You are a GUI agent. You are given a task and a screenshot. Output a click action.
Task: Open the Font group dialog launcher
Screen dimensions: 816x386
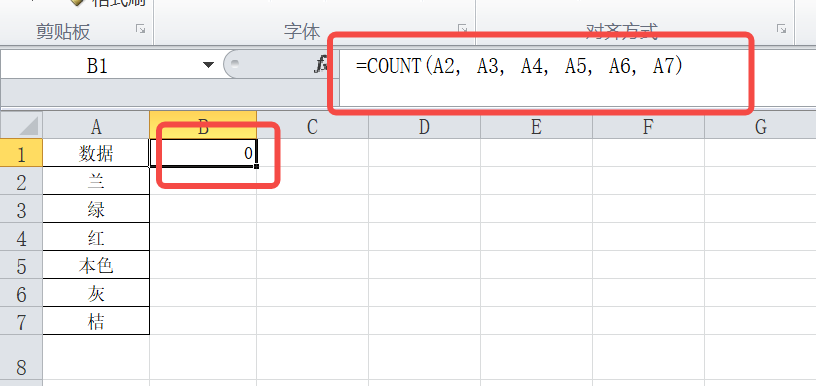pos(462,29)
